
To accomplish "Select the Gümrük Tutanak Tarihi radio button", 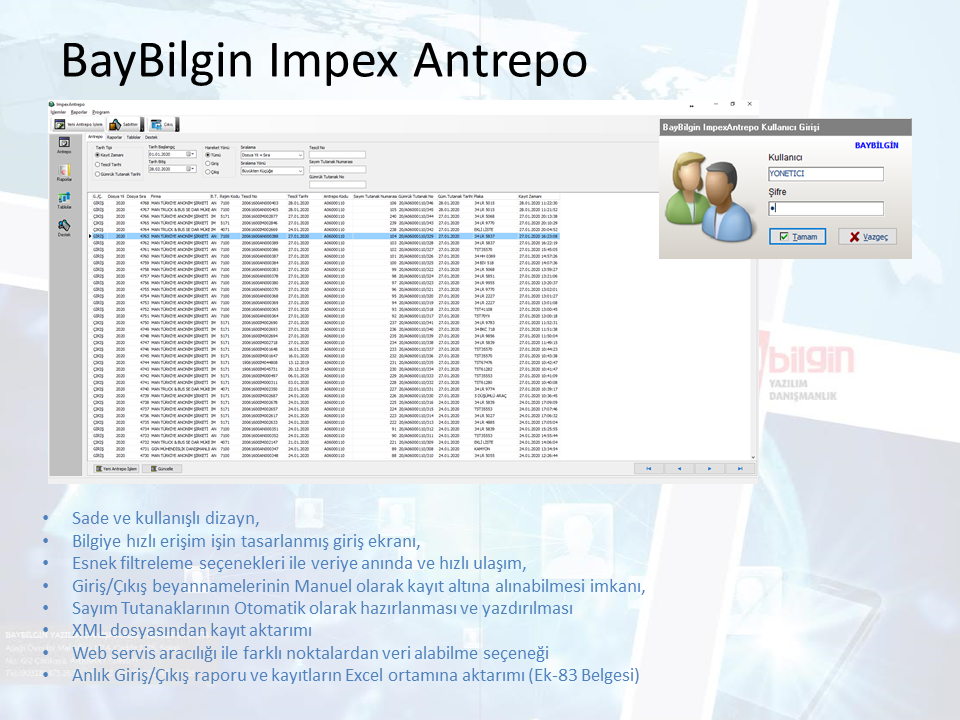I will 97,174.
